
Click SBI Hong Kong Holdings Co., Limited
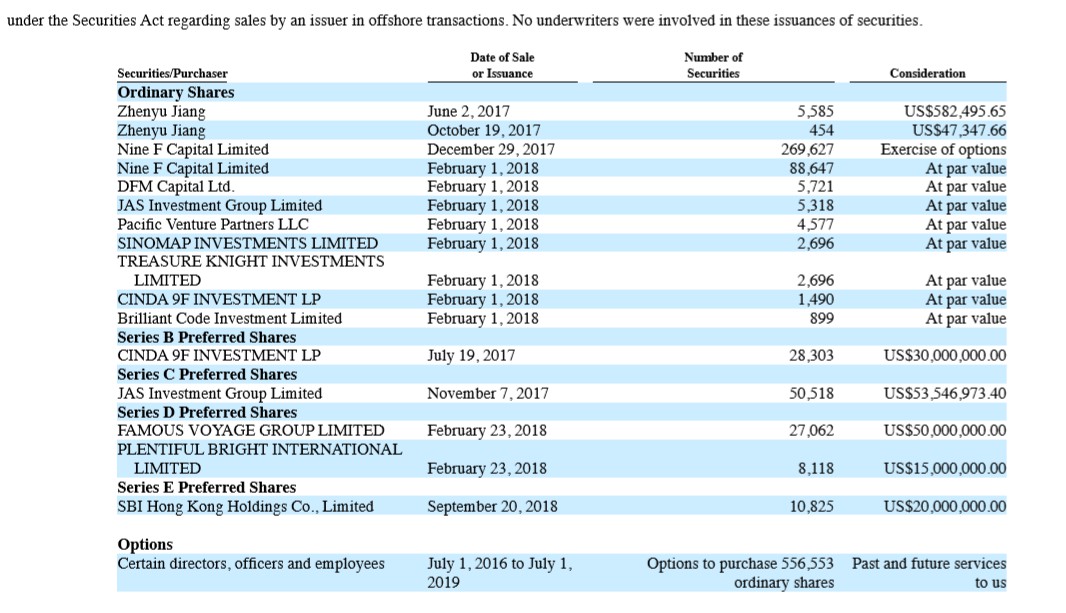(245, 506)
